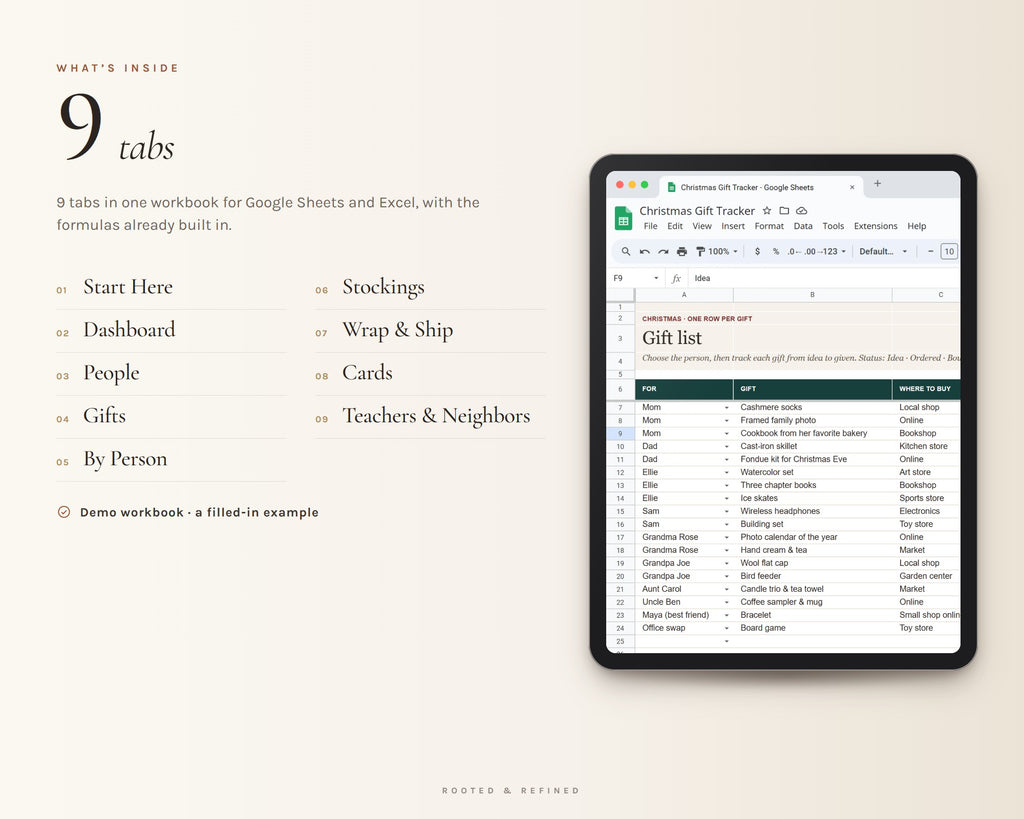The image size is (1024, 819).
Task: Click the move-to-folder icon beside the title
Action: (x=784, y=211)
